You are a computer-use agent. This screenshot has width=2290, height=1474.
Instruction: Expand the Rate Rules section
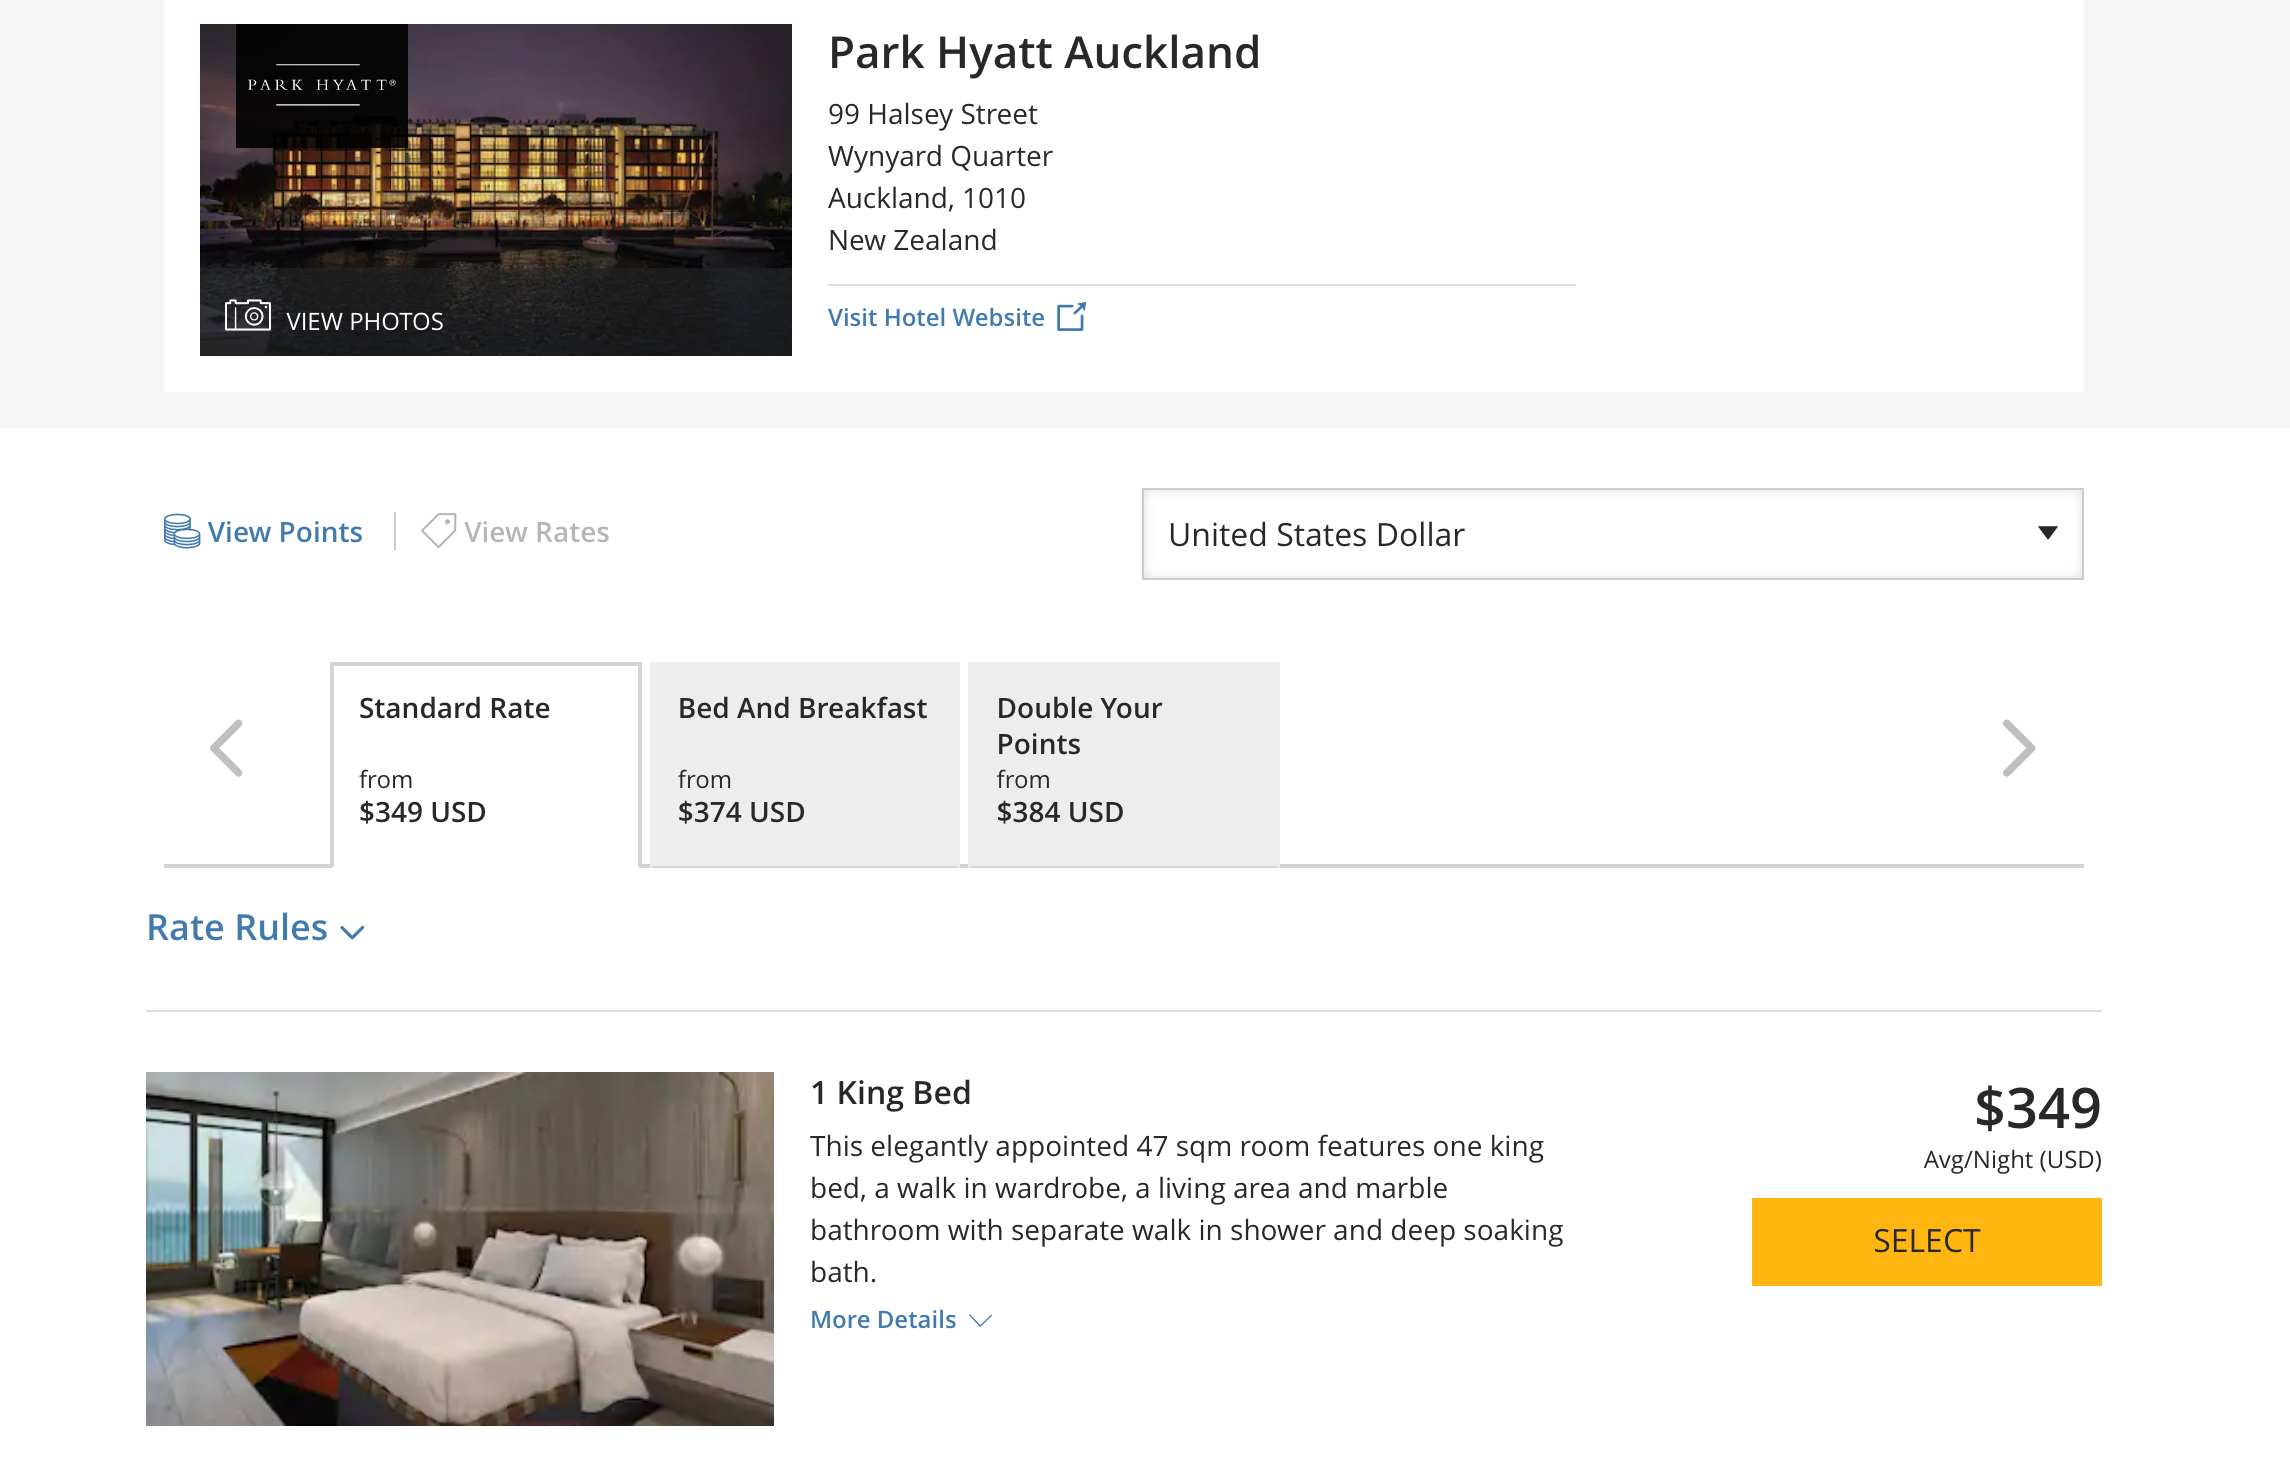coord(255,928)
